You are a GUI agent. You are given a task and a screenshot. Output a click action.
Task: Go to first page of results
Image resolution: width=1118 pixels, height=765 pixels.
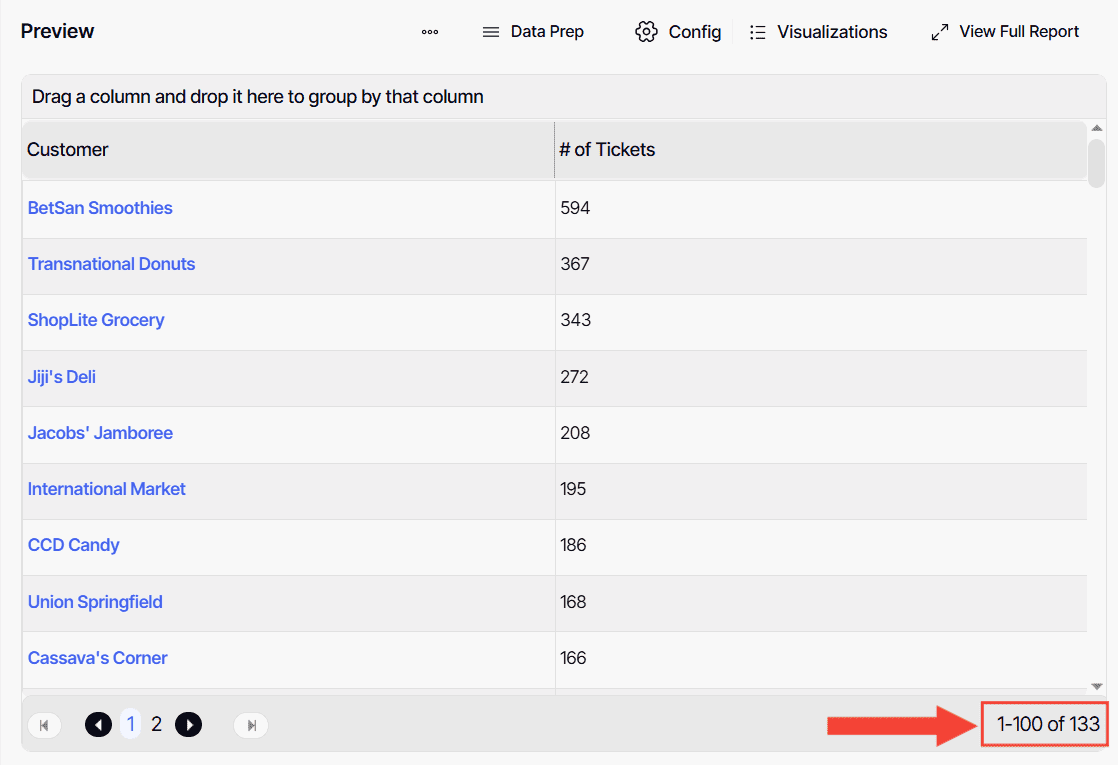click(44, 725)
